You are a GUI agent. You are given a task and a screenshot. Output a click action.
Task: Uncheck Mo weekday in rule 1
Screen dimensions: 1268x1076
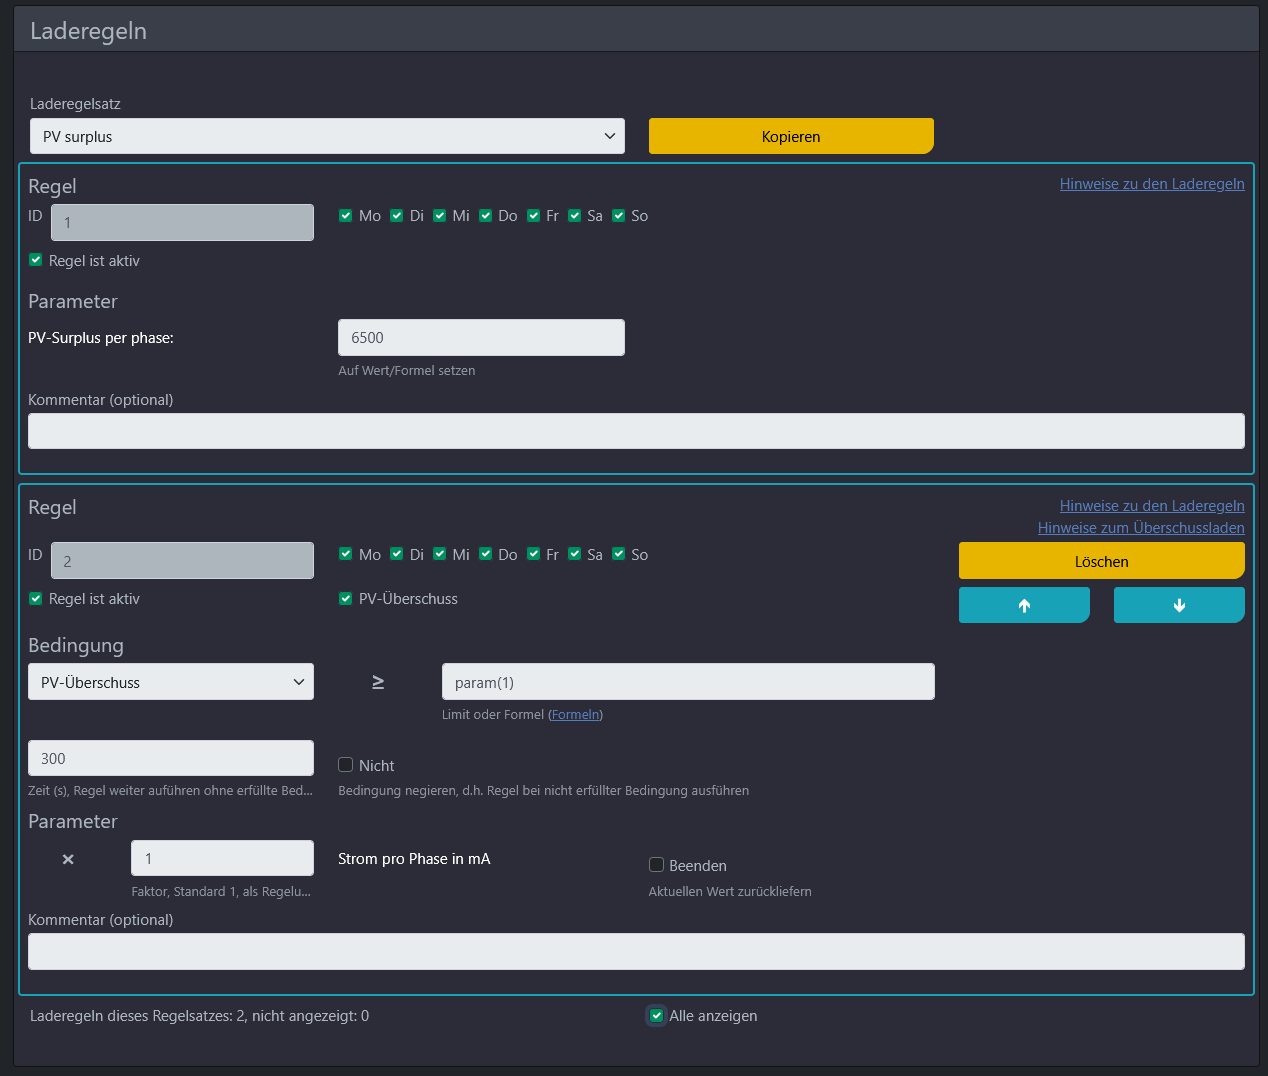tap(346, 216)
